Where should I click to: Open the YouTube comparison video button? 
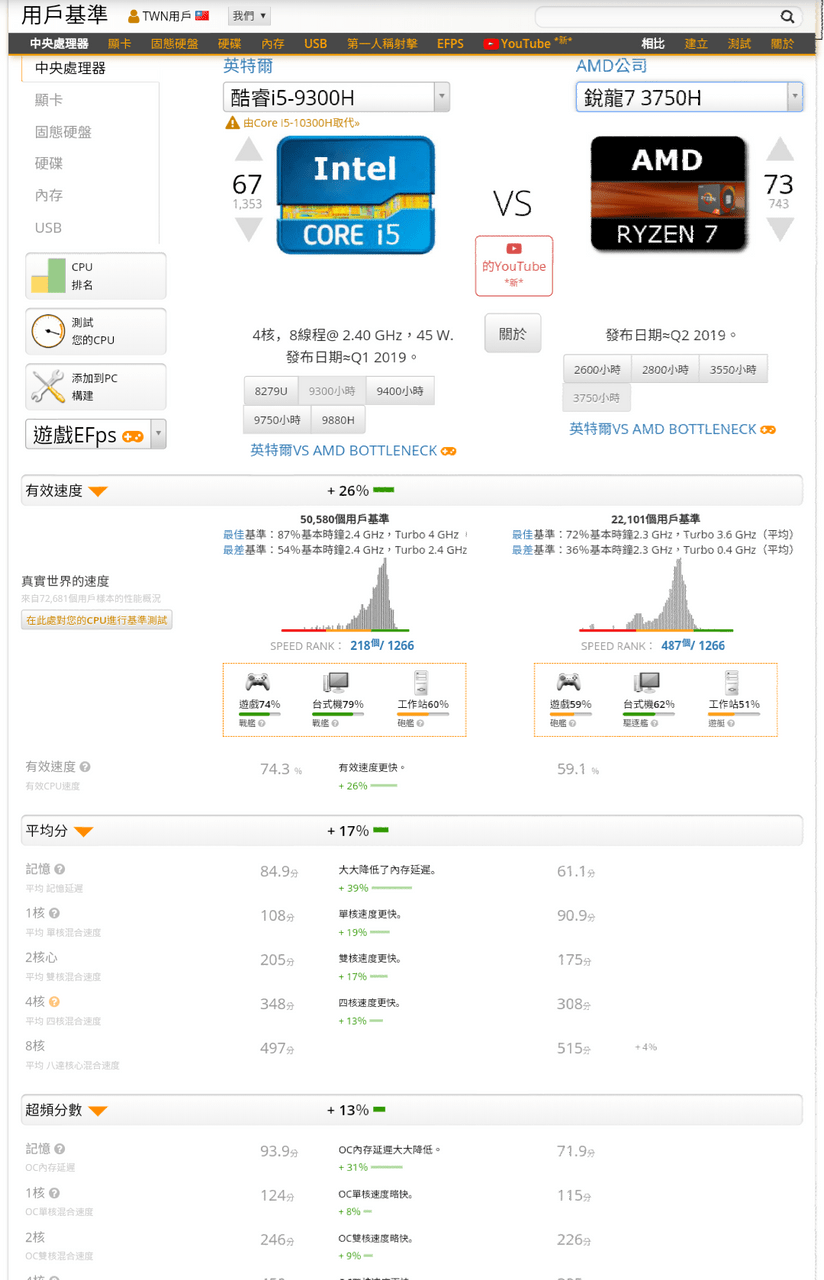point(514,266)
